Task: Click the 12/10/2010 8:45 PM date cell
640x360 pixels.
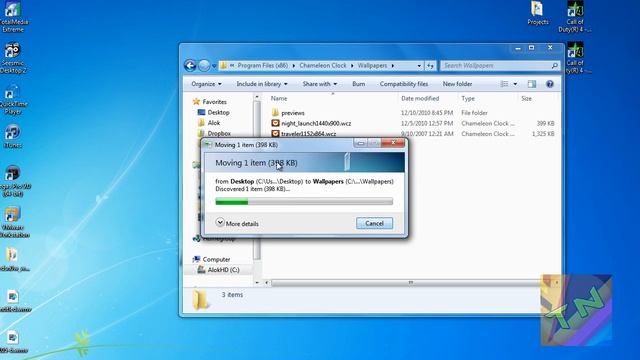Action: 427,113
